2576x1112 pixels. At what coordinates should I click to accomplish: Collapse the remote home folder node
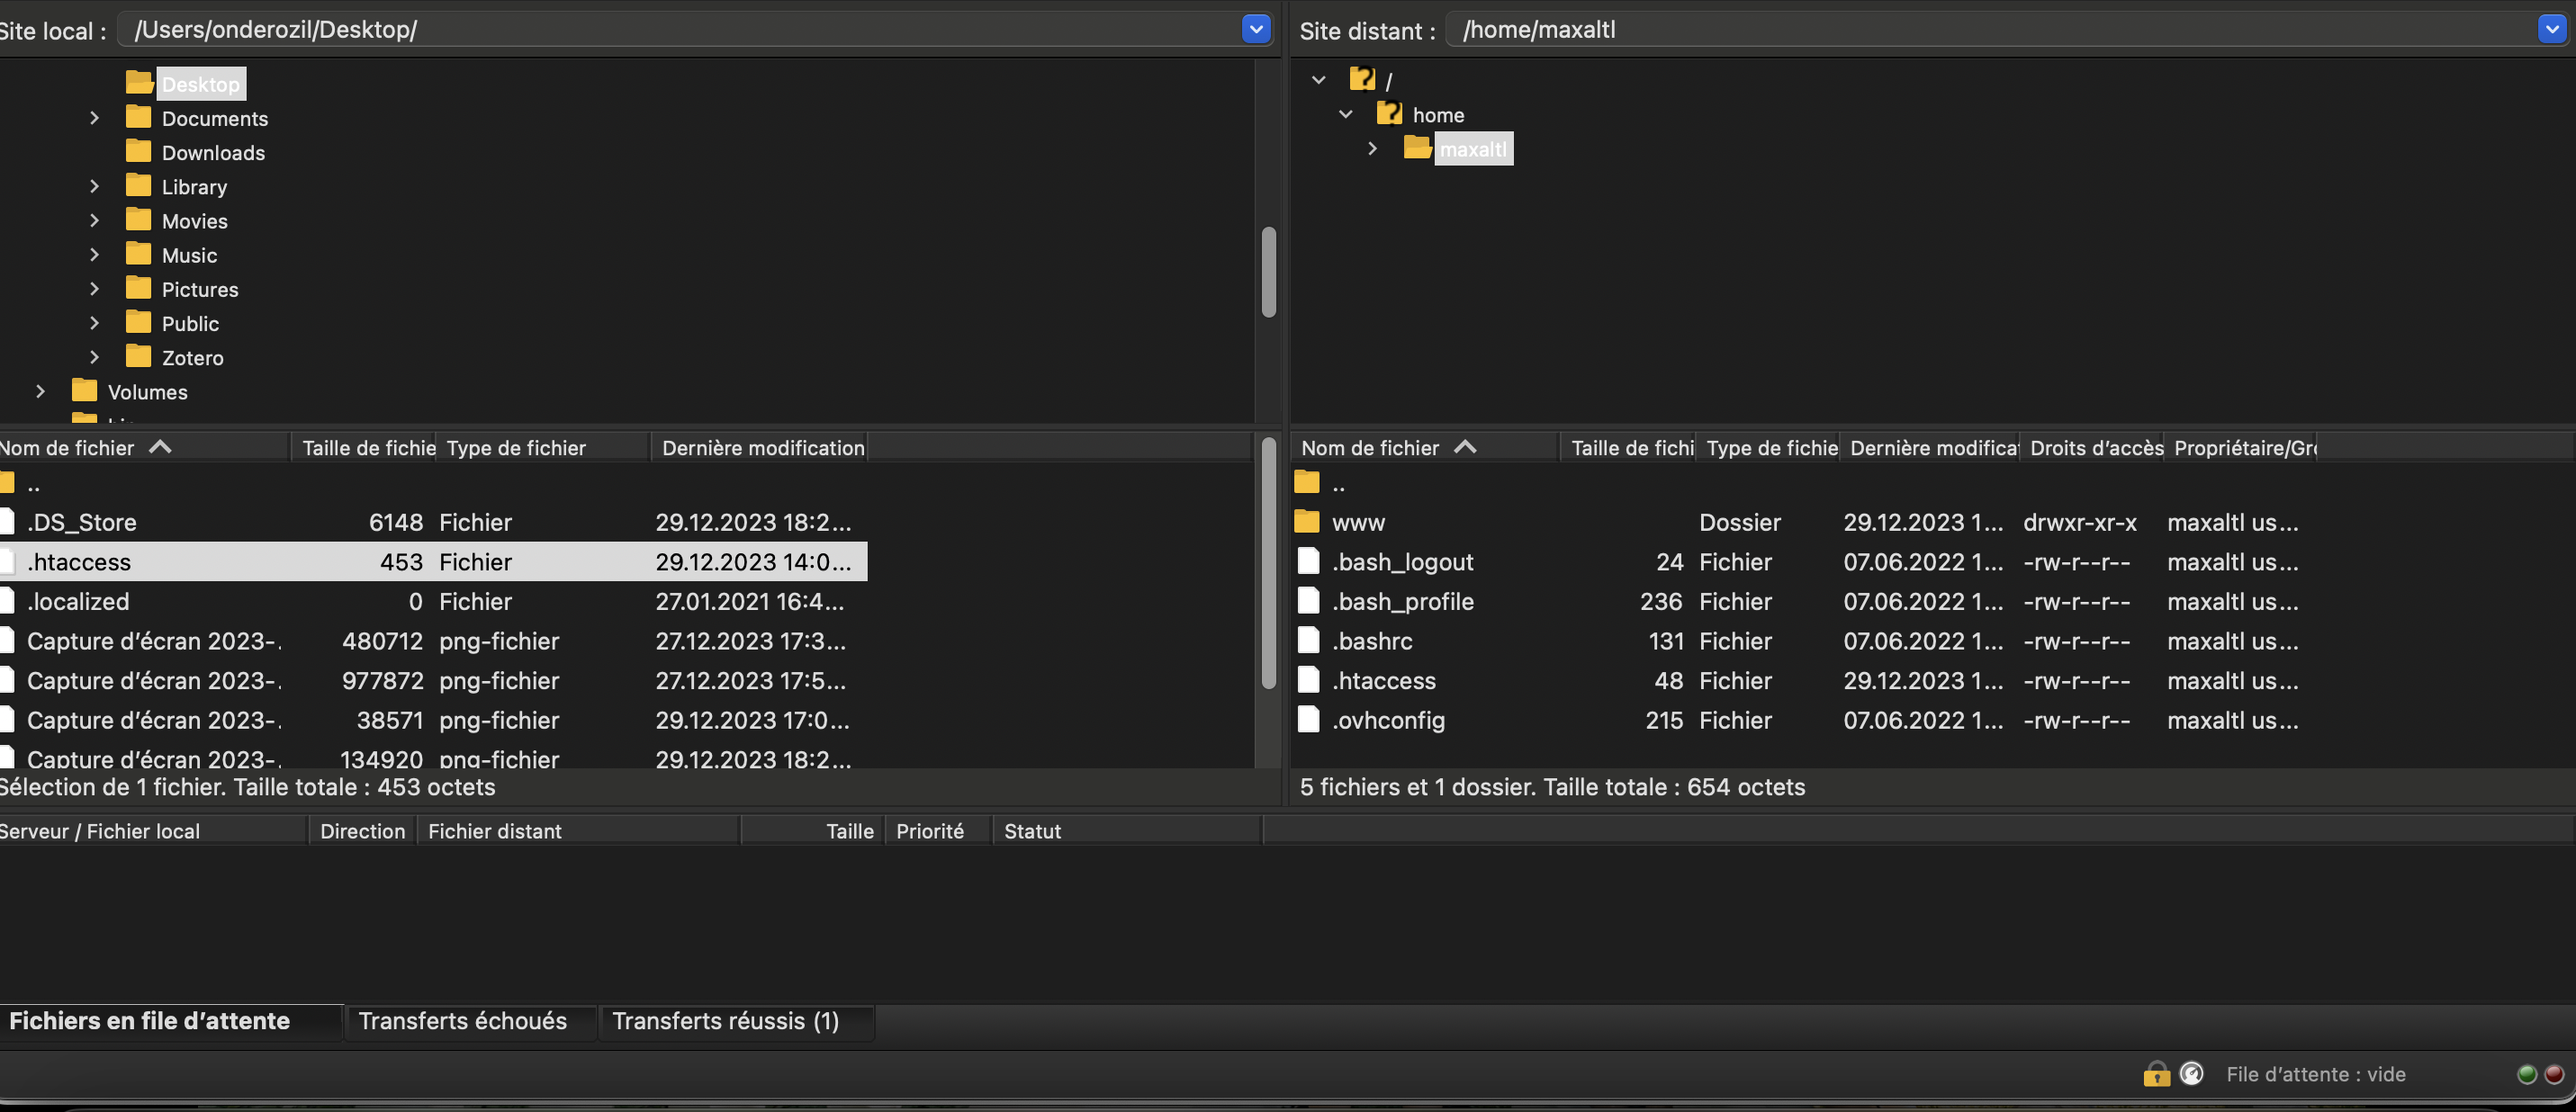(1346, 114)
